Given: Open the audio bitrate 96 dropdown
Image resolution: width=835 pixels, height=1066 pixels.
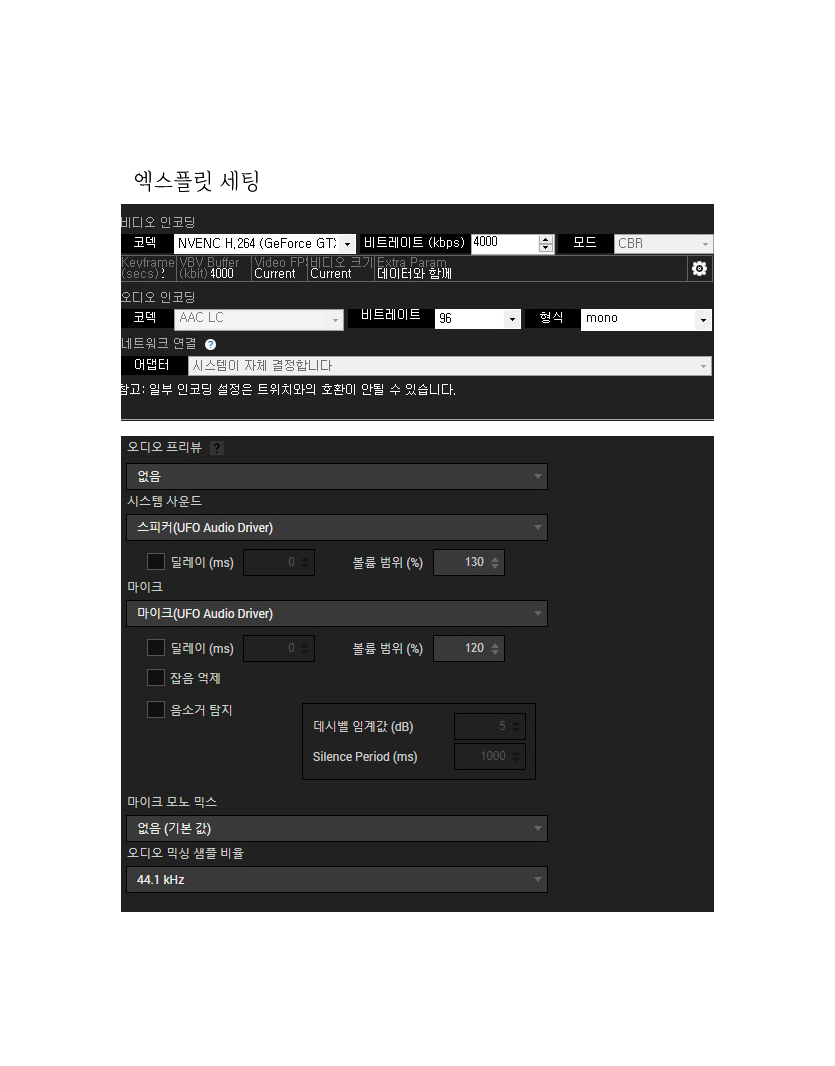Looking at the screenshot, I should tap(477, 319).
